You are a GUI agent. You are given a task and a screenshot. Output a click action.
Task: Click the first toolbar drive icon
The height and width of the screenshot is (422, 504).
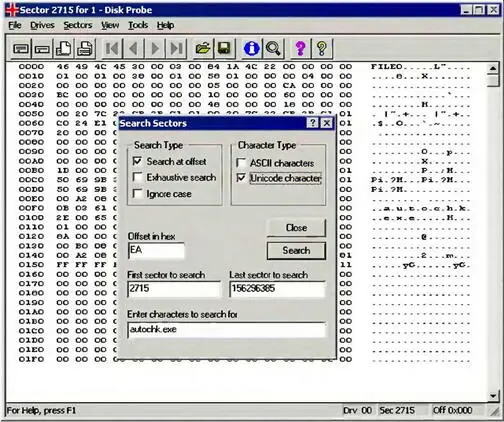point(21,49)
